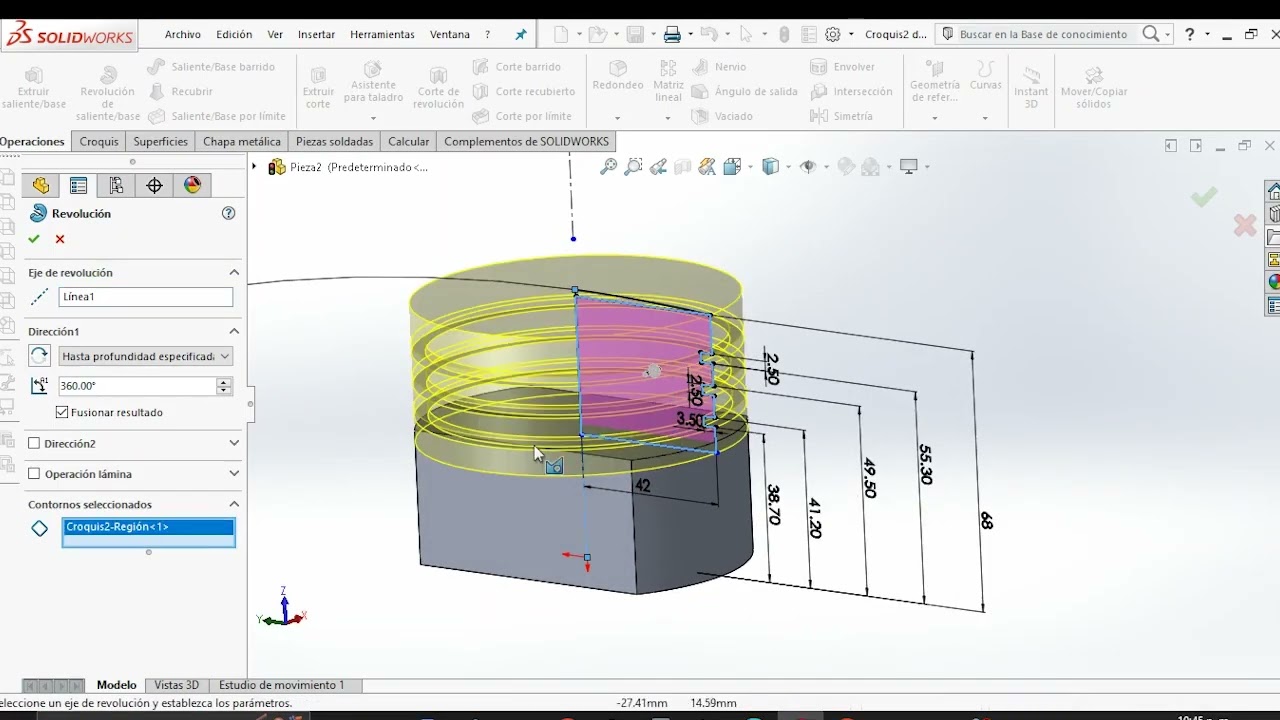This screenshot has width=1280, height=720.
Task: Click the Zoom to Fit magnifier icon
Action: [x=608, y=167]
